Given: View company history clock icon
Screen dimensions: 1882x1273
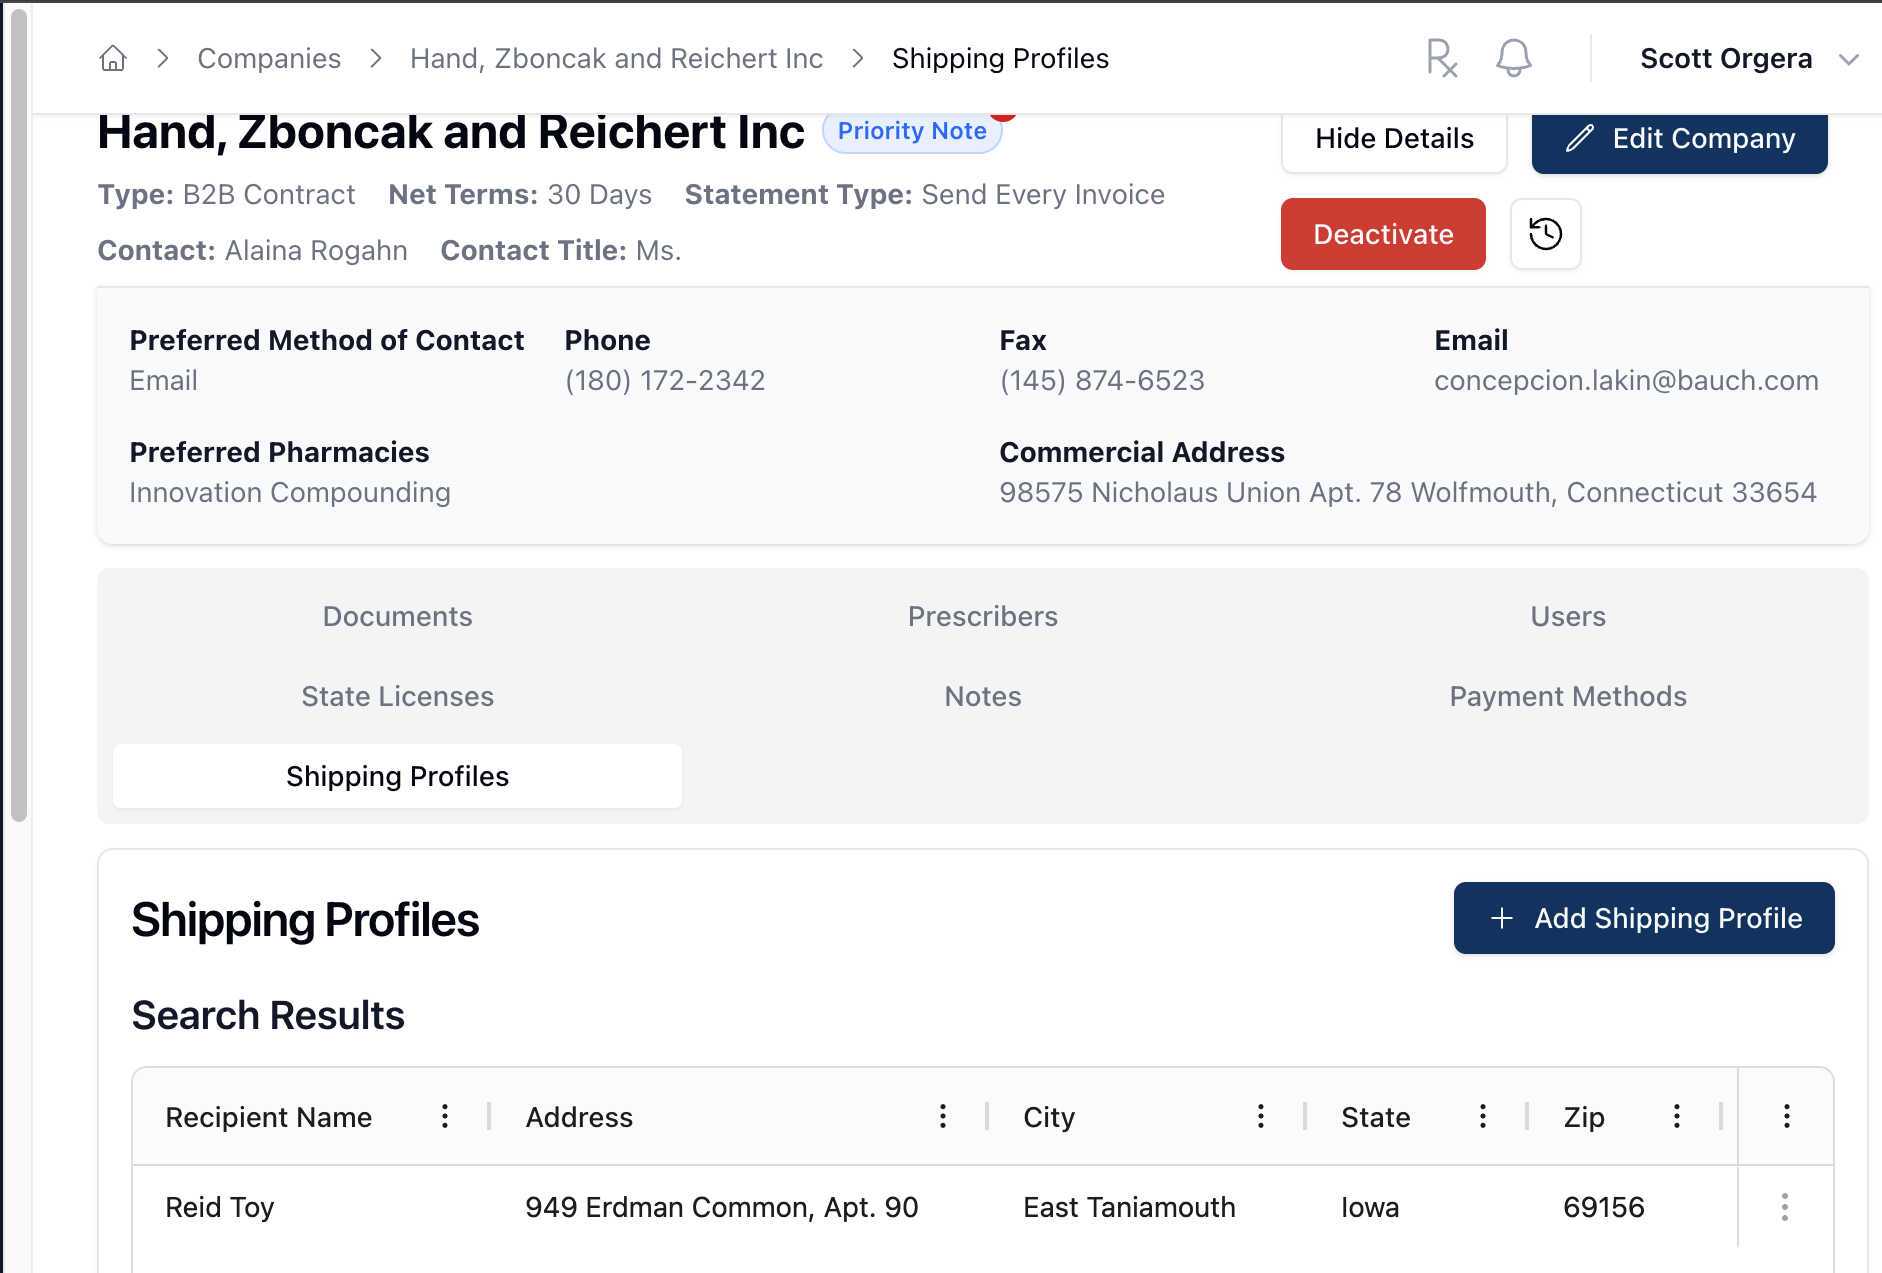Looking at the screenshot, I should coord(1545,234).
